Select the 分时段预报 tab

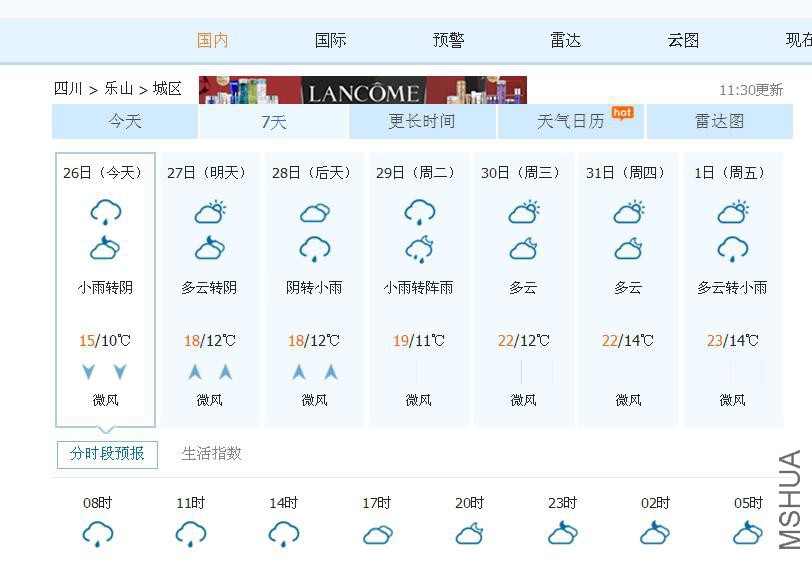pos(107,454)
